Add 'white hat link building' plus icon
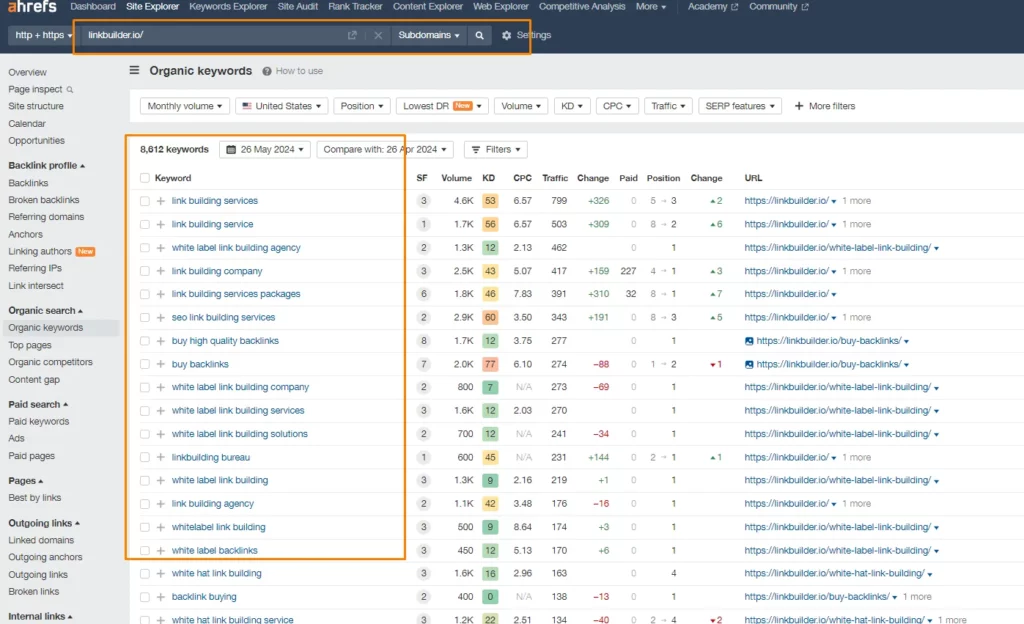Screen dimensions: 1024x624 161,574
